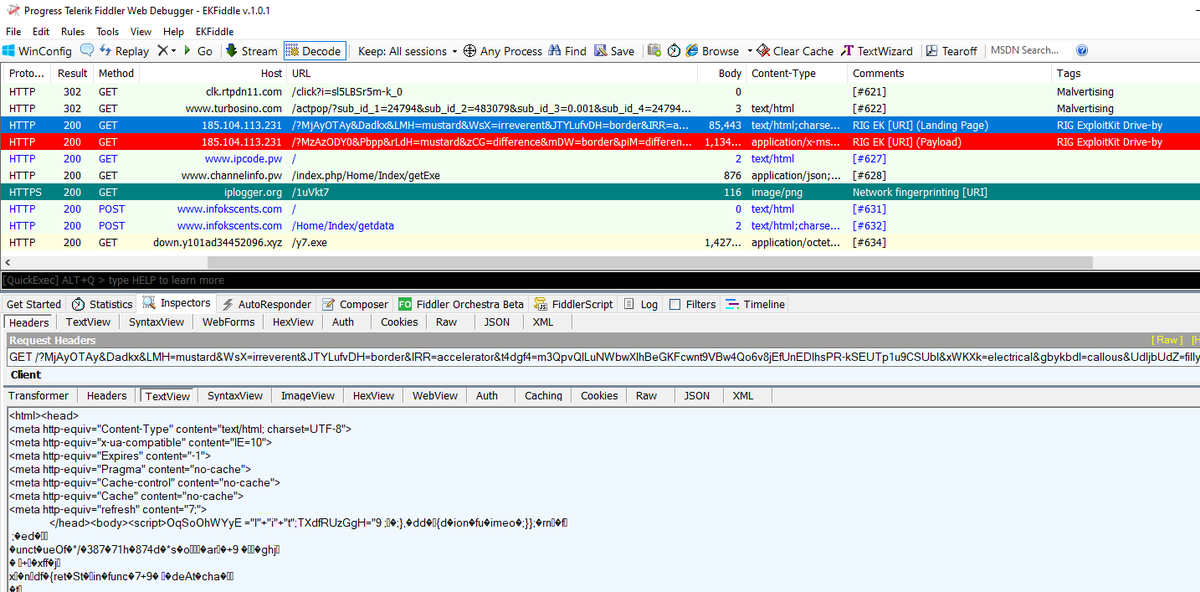Open the AutoResponder tab
The width and height of the screenshot is (1200, 592).
click(266, 304)
